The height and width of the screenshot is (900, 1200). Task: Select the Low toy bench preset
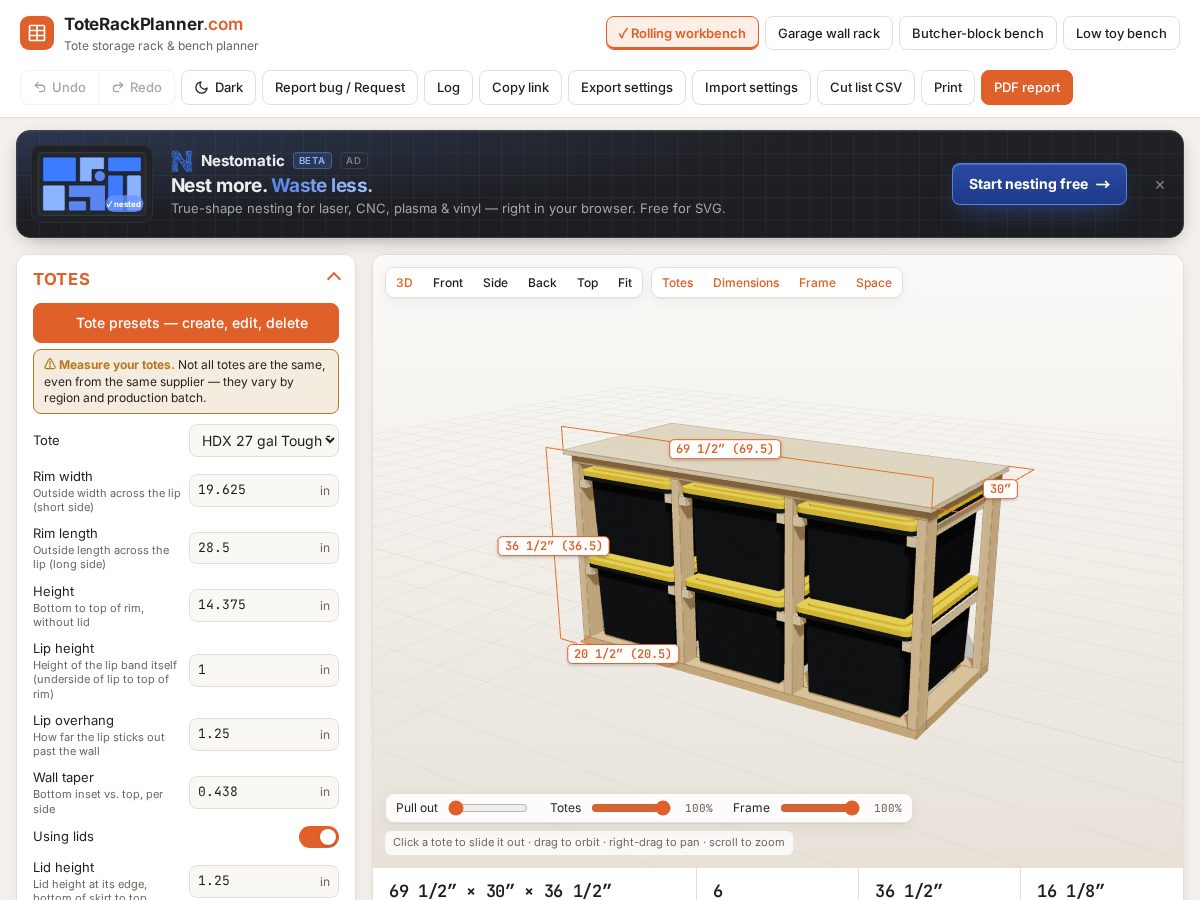(x=1121, y=33)
